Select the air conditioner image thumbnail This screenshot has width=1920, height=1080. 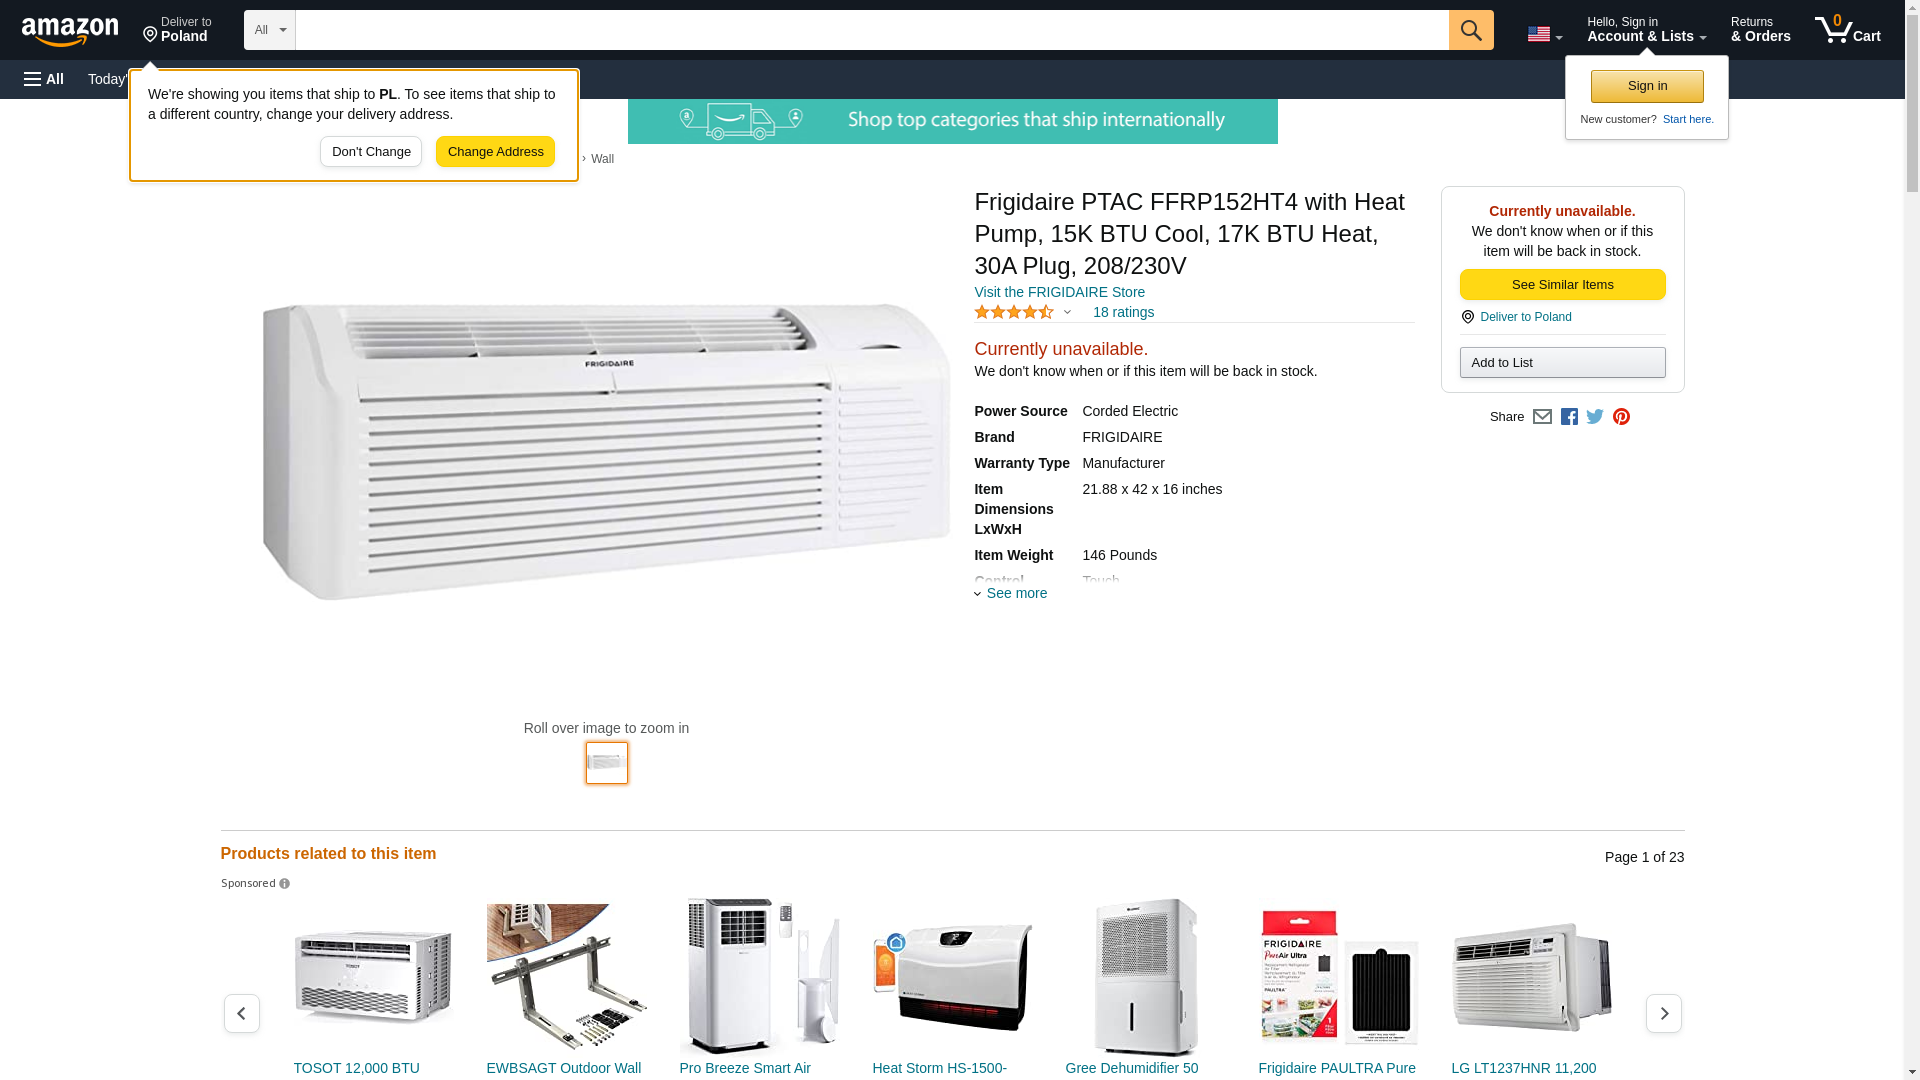tap(606, 763)
